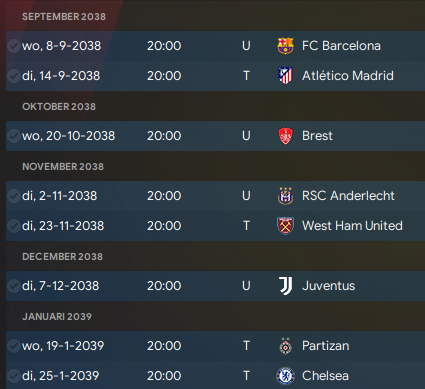Click the Brest club crest

point(285,136)
